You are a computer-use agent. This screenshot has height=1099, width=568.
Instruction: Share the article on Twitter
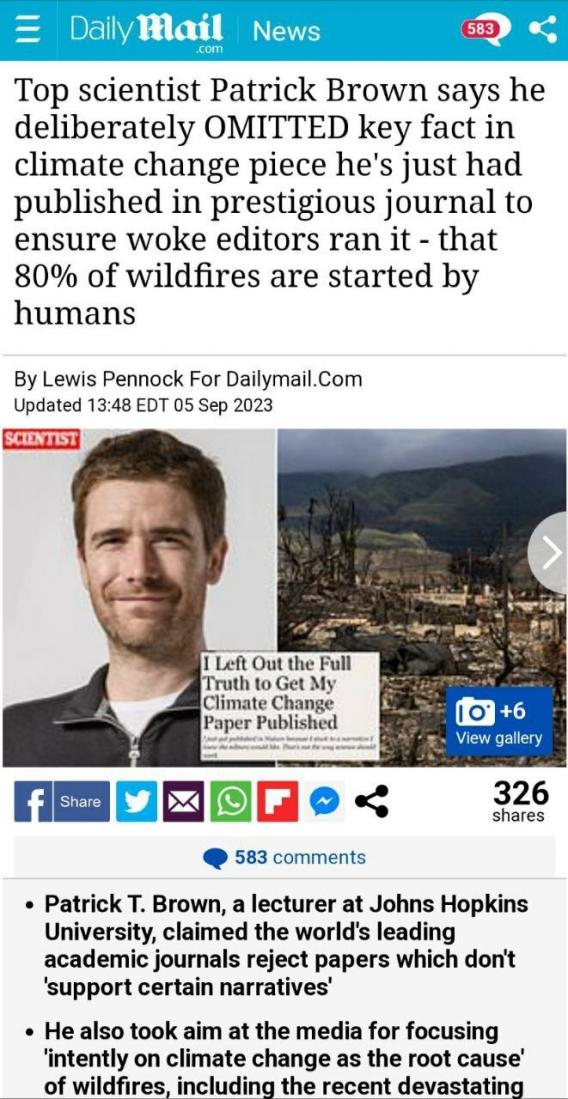pyautogui.click(x=137, y=801)
